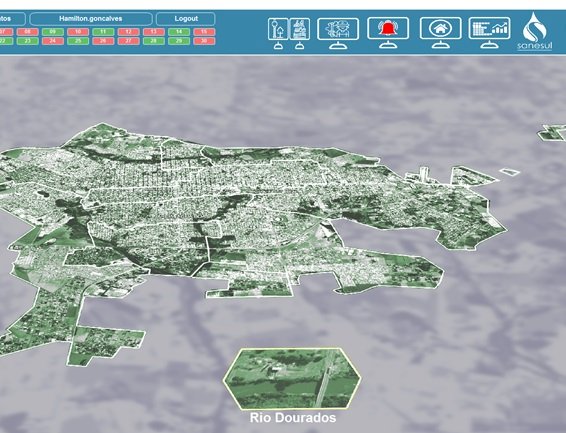The image size is (566, 433).
Task: Click the Rio Dourados label
Action: point(293,418)
